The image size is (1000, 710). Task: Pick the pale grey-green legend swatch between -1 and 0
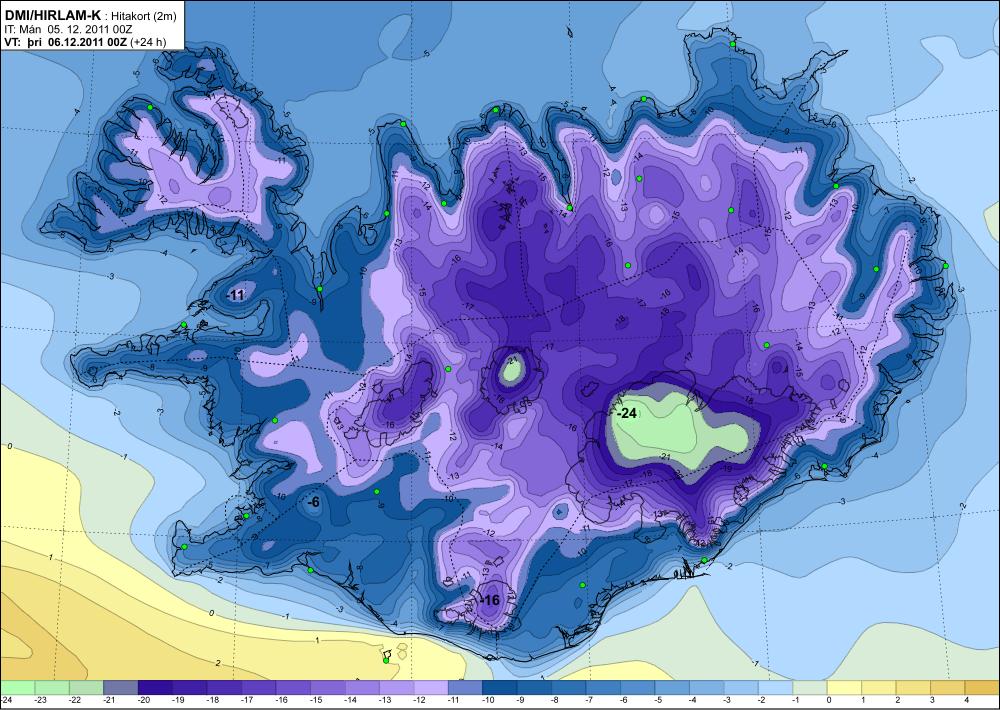click(811, 688)
